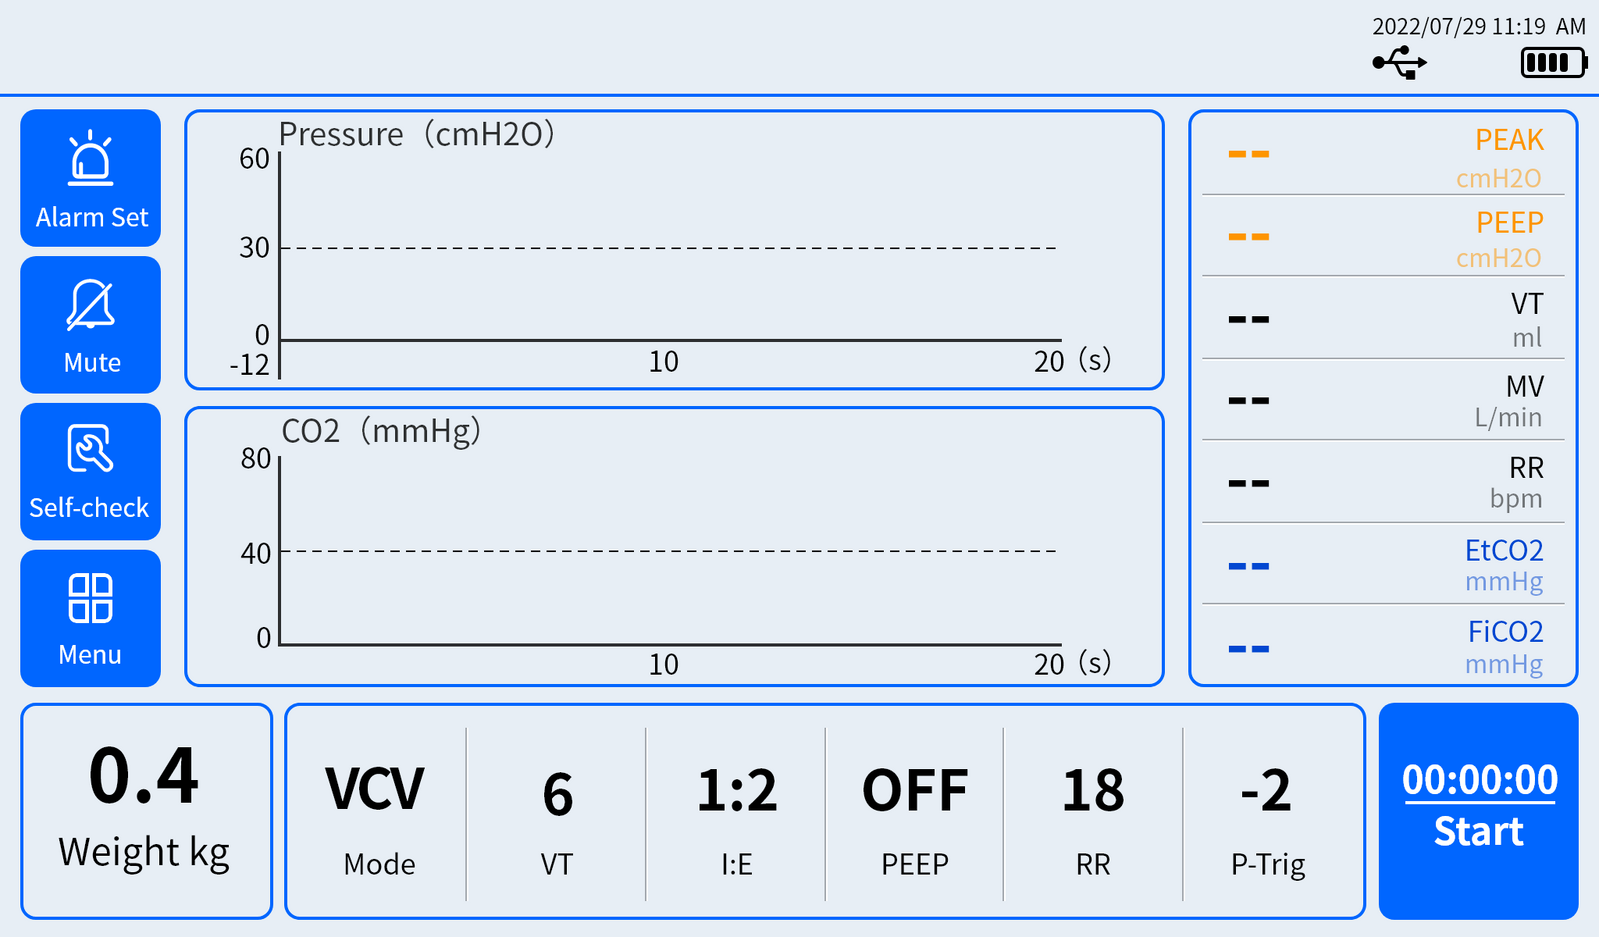Open the I:E ratio 1:2 setting
1599x937 pixels.
click(x=736, y=815)
